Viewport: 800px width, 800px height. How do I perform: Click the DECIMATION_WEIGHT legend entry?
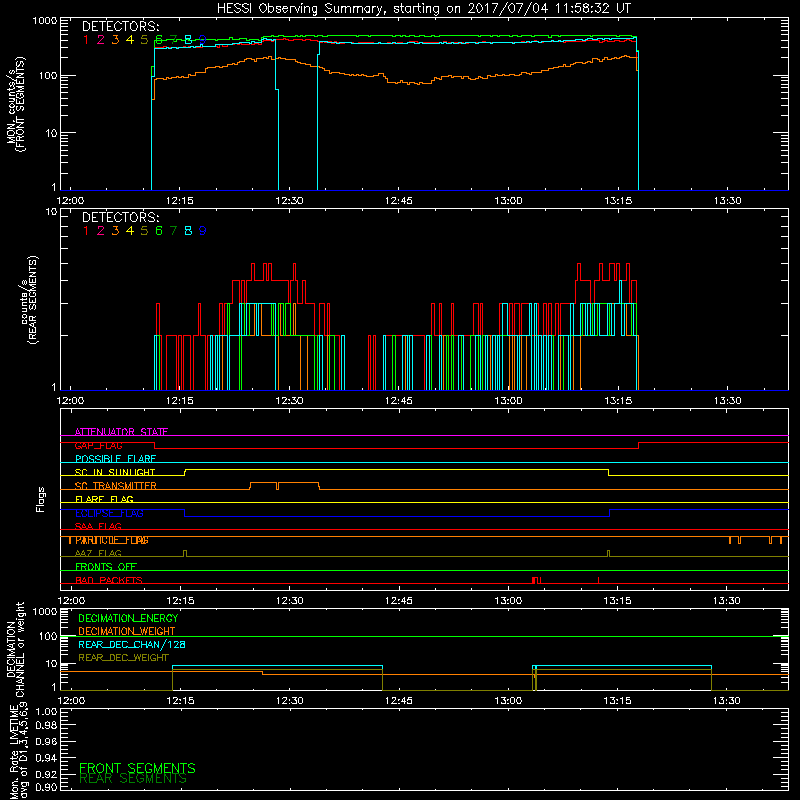point(127,631)
